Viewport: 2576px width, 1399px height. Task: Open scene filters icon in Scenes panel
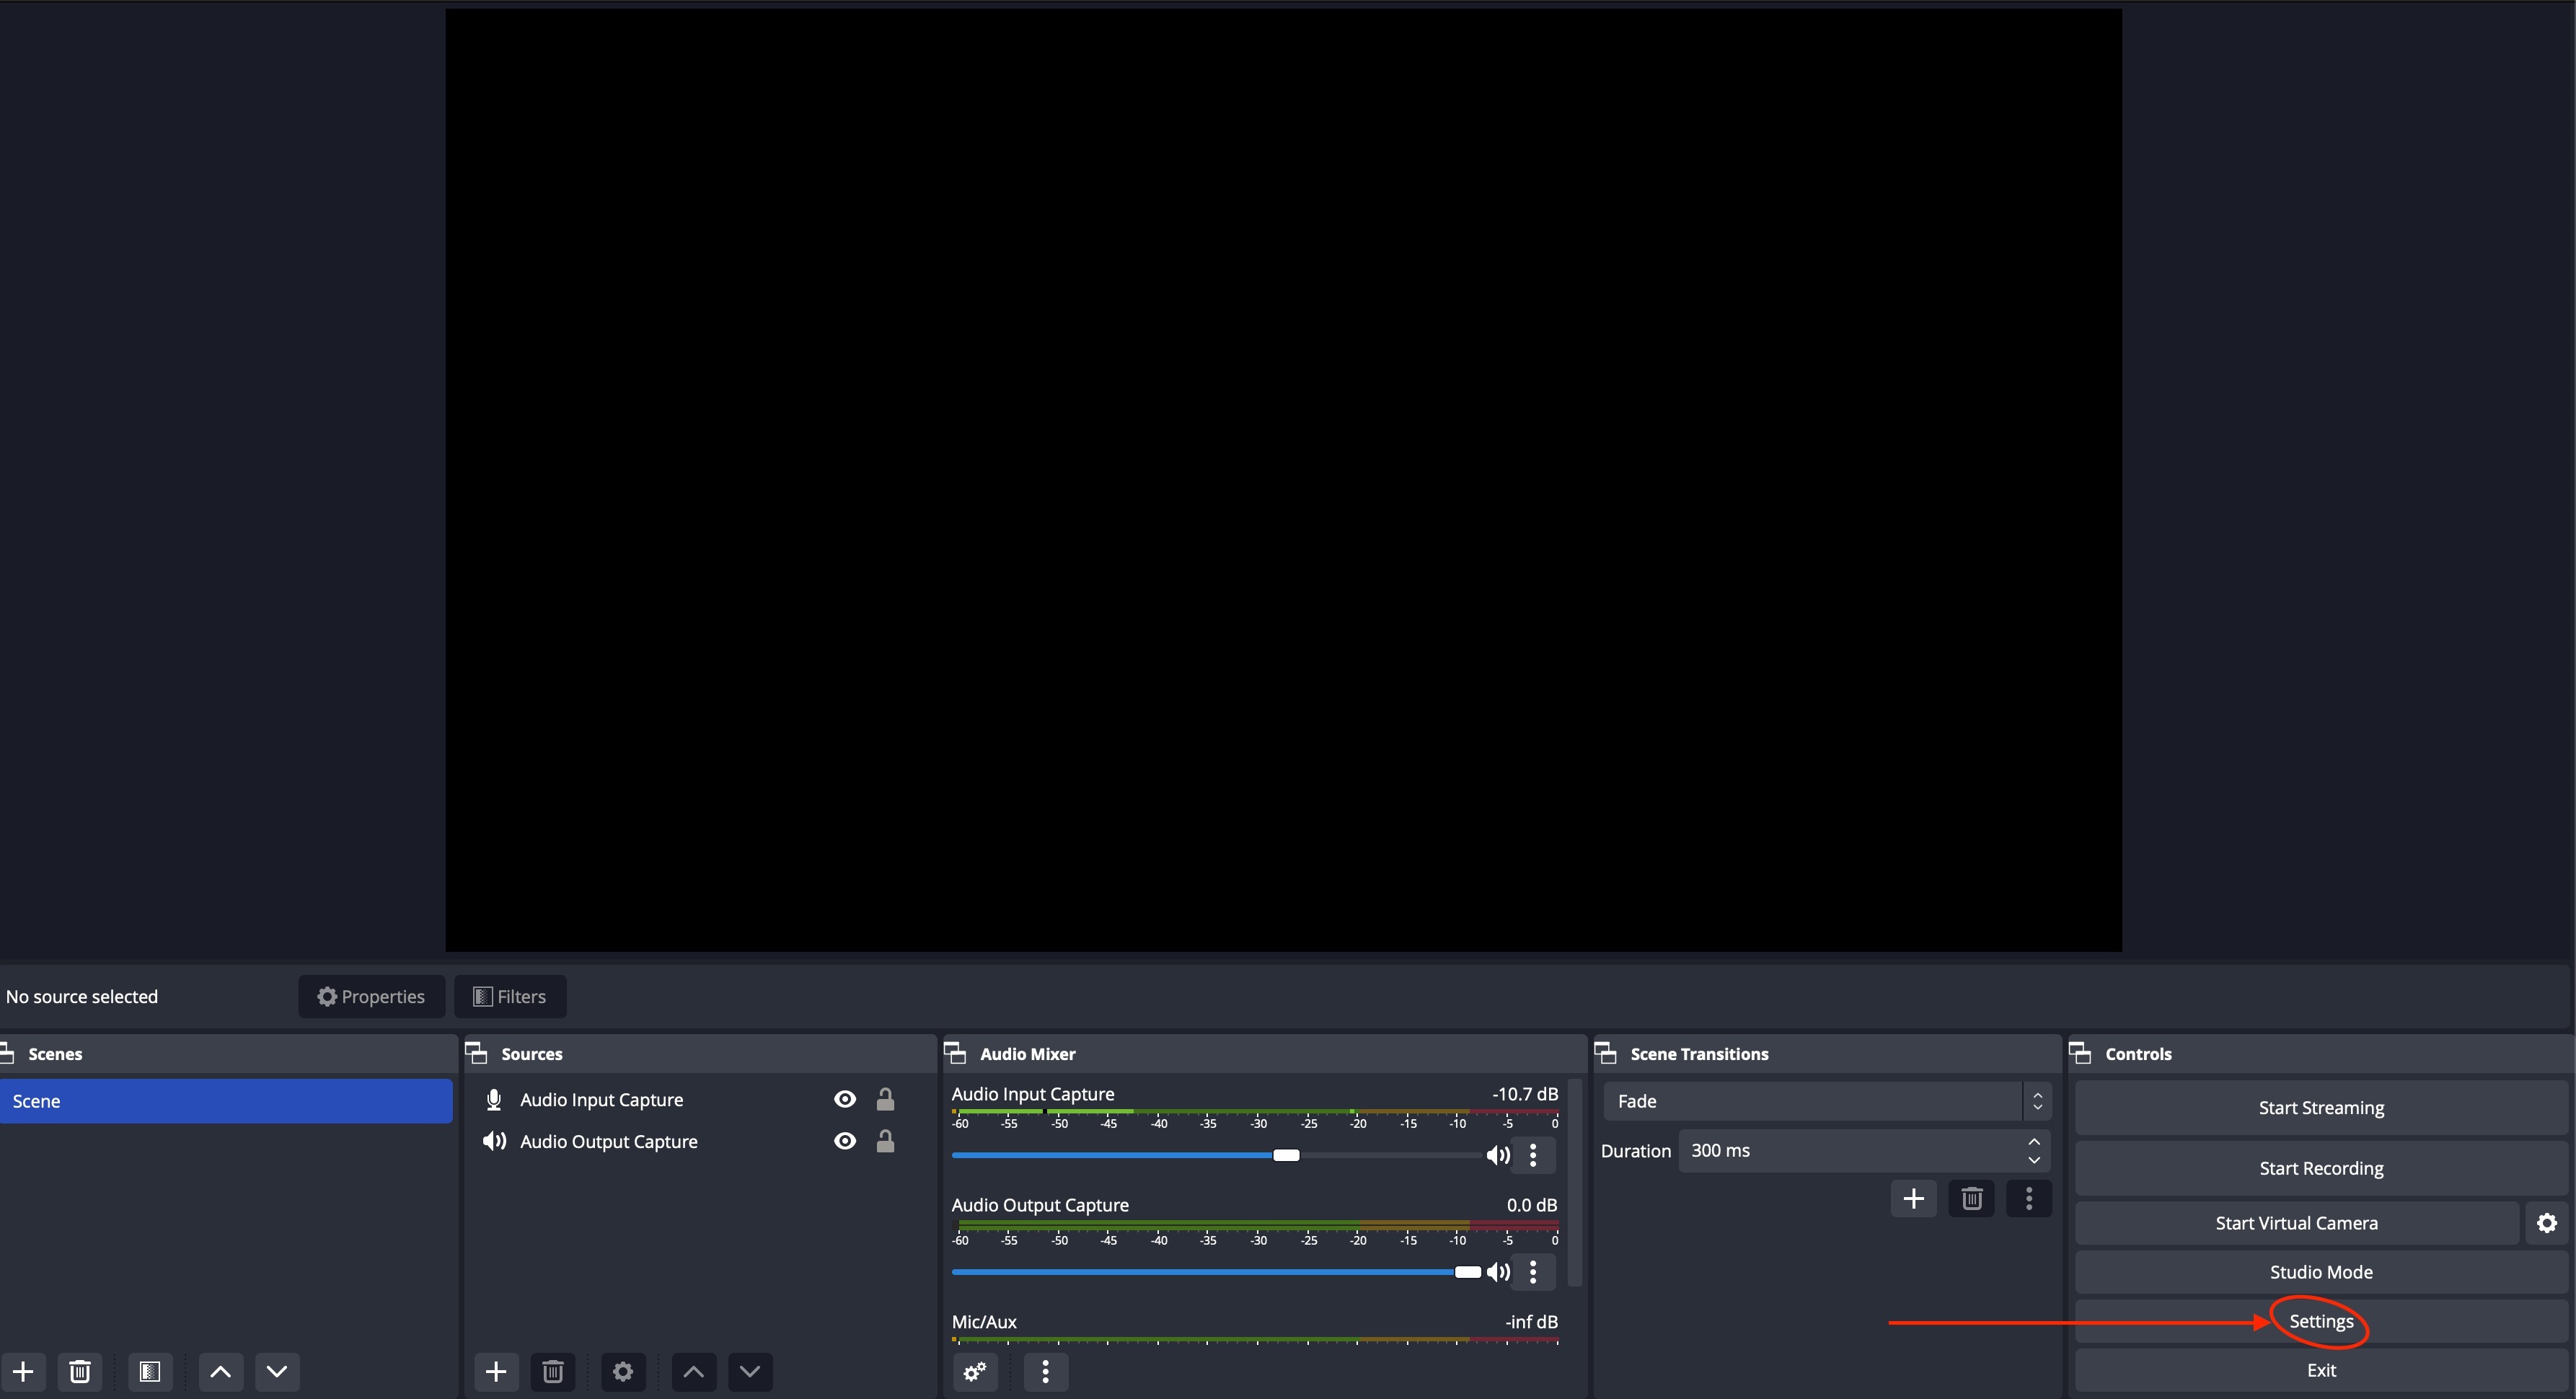point(150,1371)
